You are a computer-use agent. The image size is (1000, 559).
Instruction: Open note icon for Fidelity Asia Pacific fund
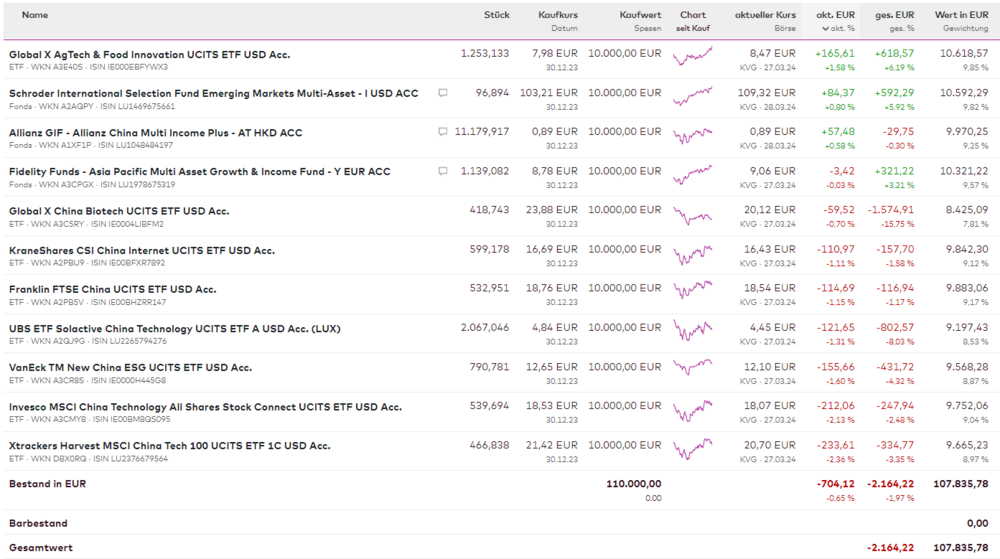[x=443, y=171]
